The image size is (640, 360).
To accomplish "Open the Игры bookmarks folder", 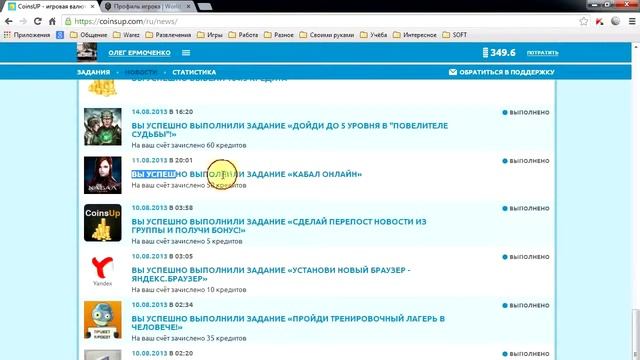I will pos(210,35).
